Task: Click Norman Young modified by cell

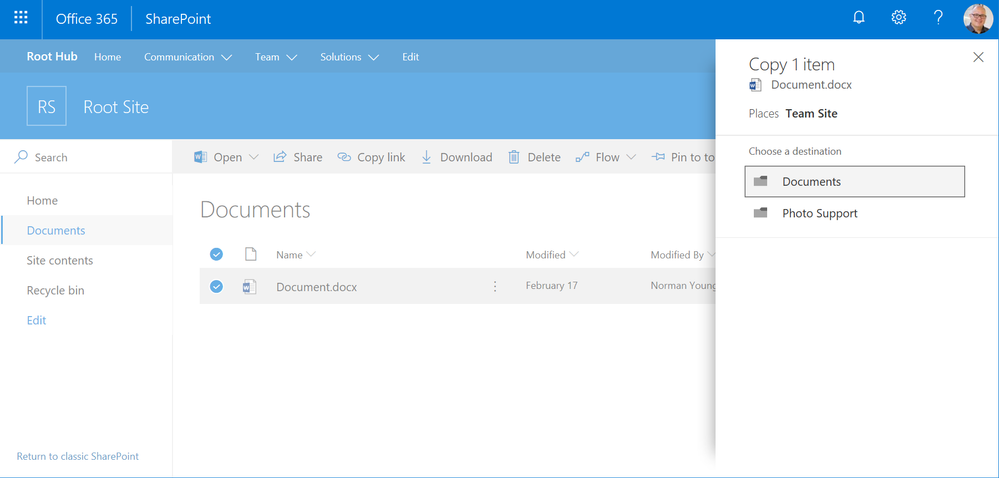Action: coord(683,286)
